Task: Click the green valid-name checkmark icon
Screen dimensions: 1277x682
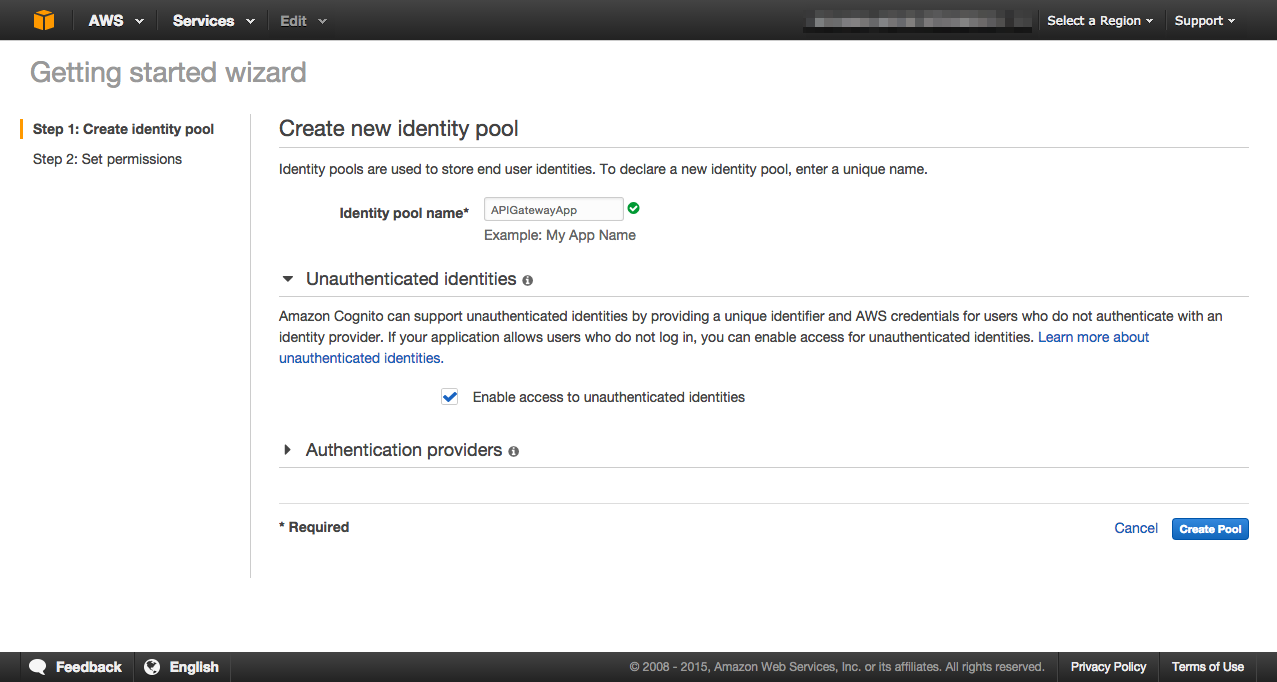Action: (634, 209)
